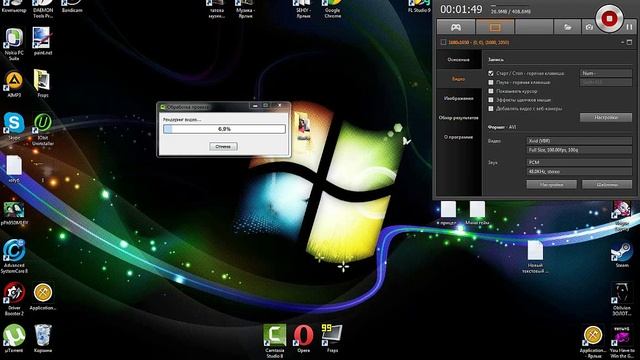640x360 pixels.
Task: Open the Шаблоны presets button
Action: pyautogui.click(x=607, y=184)
